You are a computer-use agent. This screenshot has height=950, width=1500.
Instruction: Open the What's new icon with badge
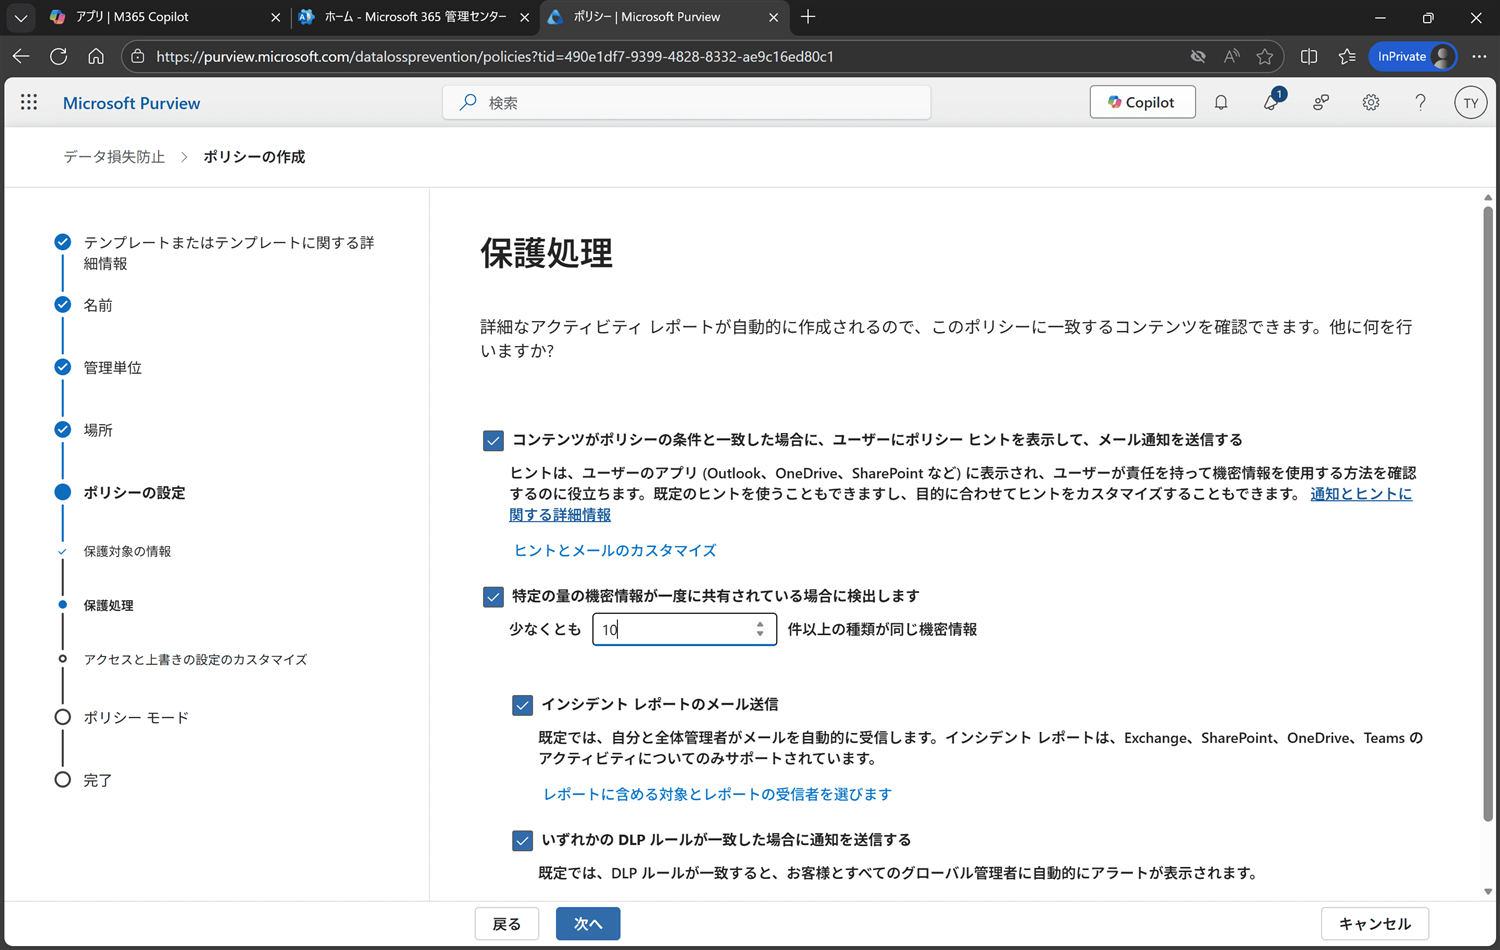[x=1271, y=101]
